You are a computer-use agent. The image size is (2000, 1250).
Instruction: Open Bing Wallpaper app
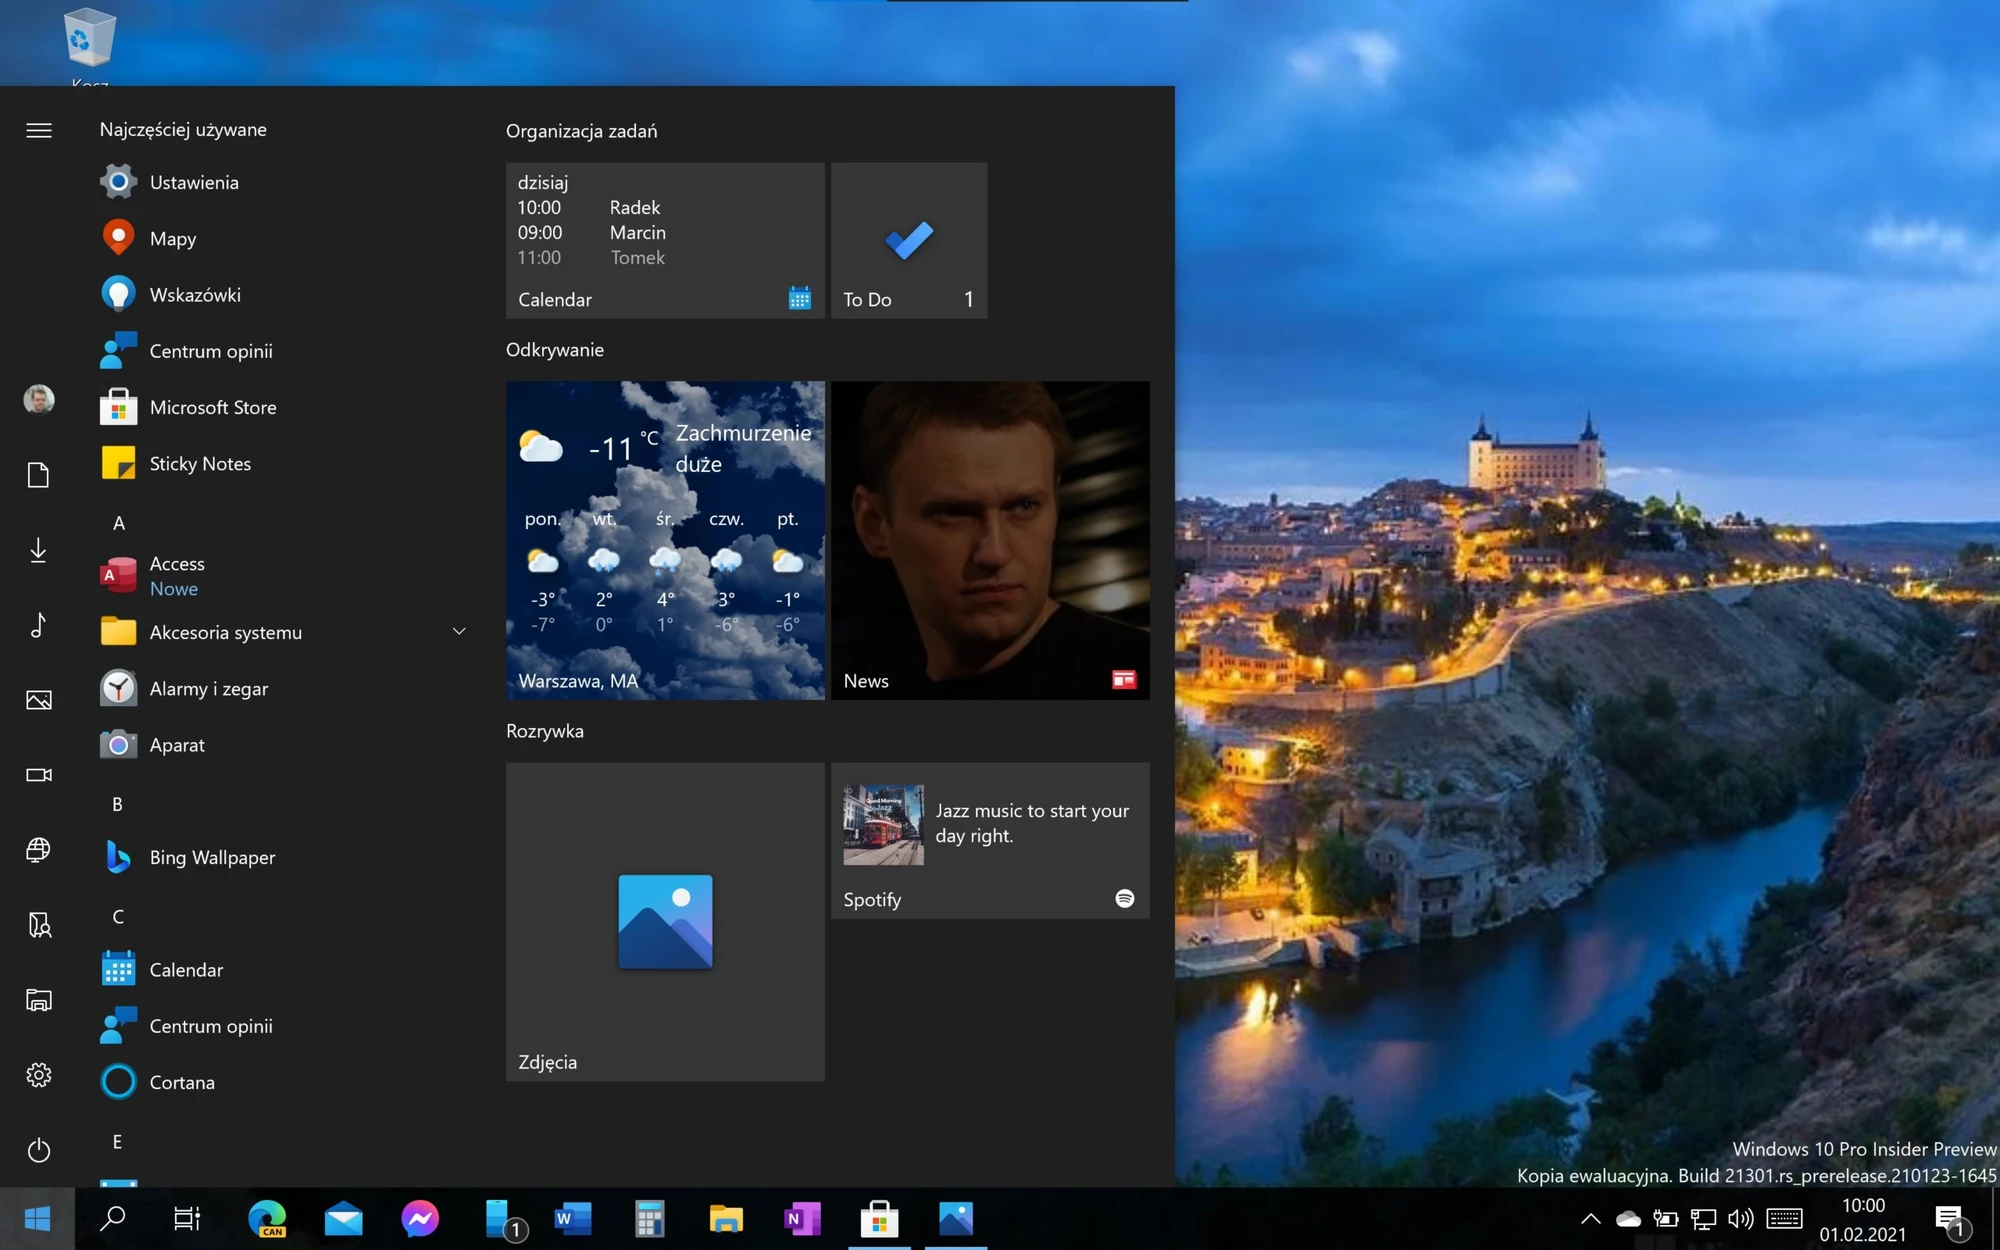click(x=211, y=857)
